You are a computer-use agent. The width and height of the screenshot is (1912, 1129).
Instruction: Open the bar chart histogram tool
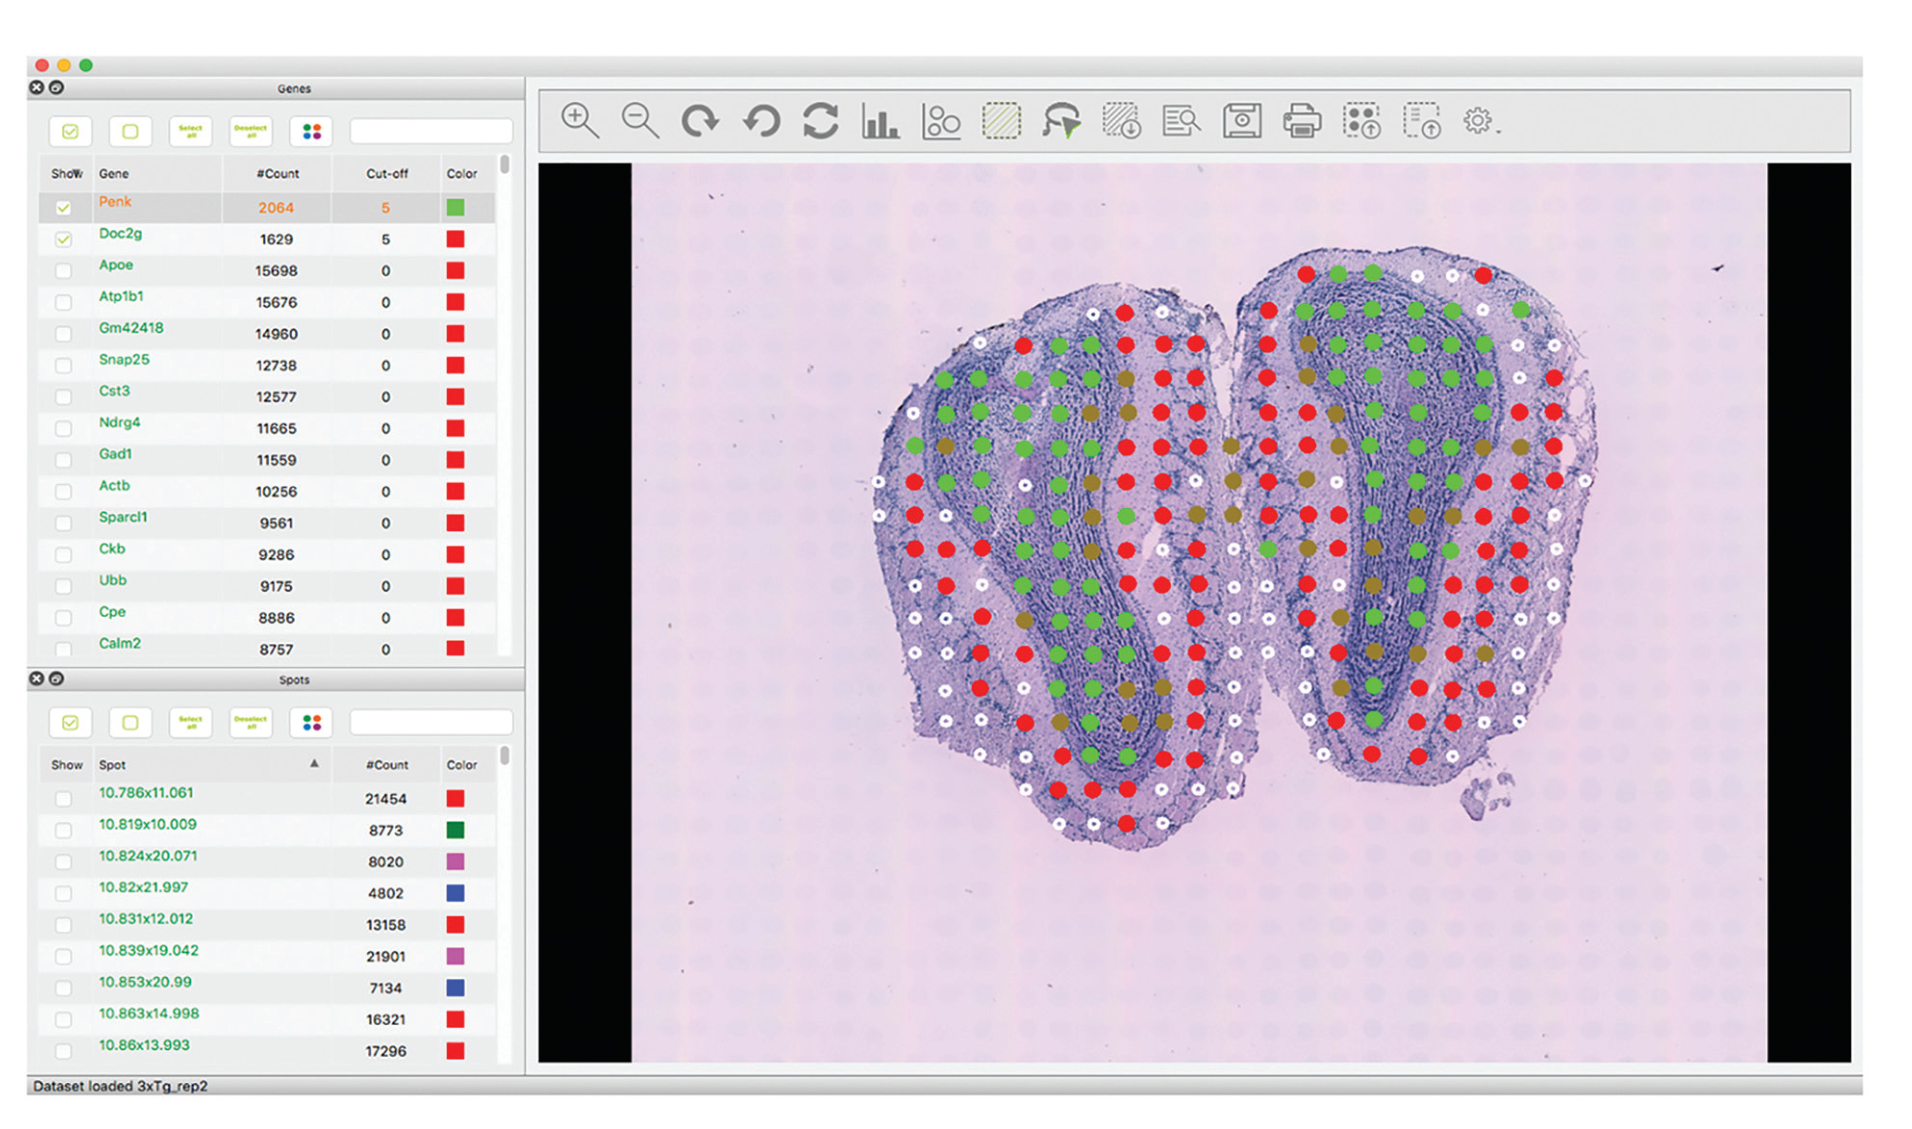click(880, 121)
